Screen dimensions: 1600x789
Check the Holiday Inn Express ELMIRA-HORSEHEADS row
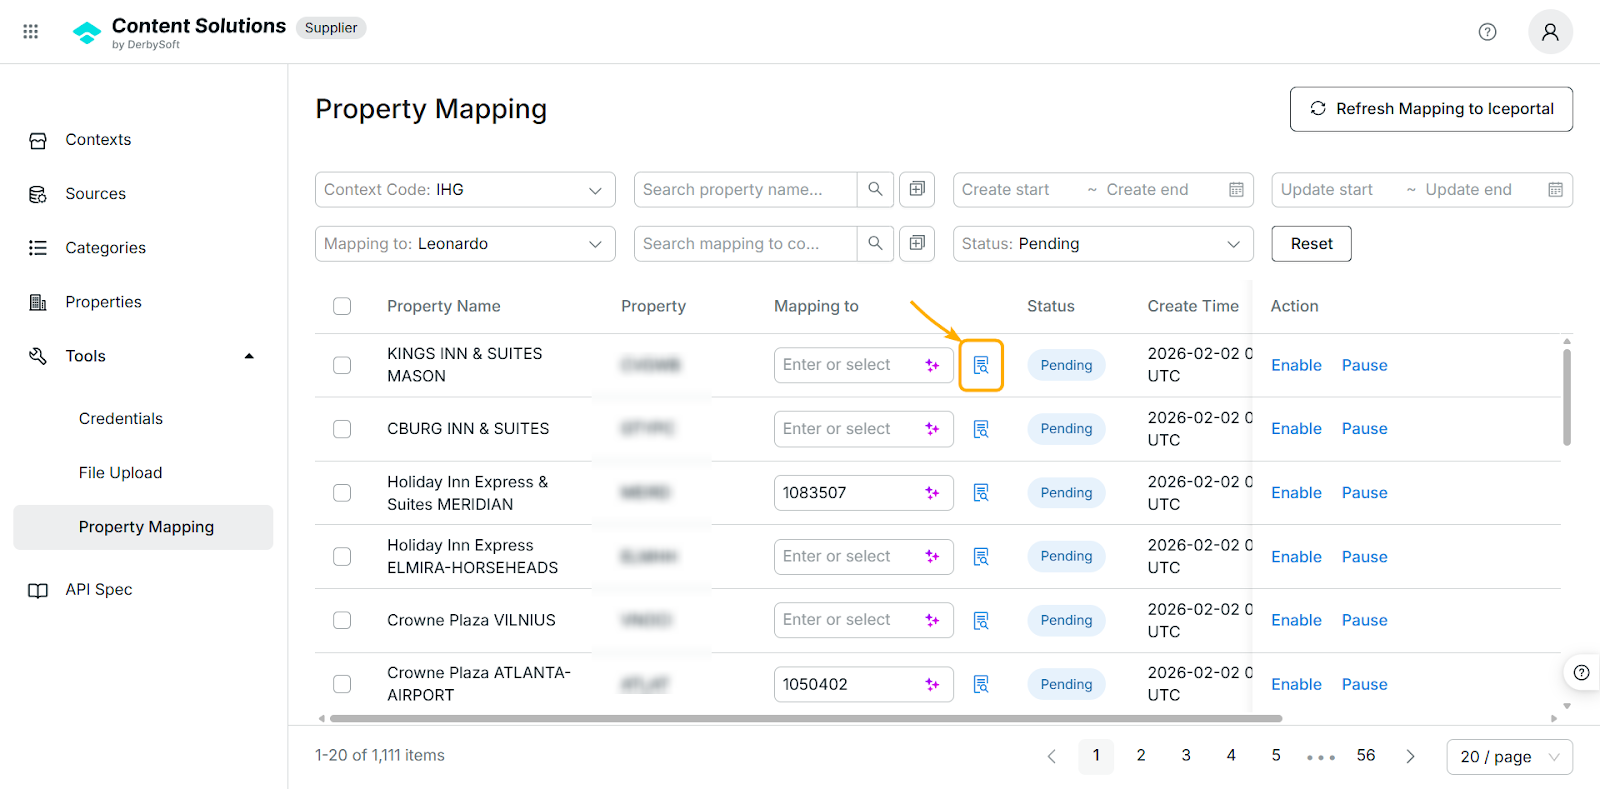(x=342, y=556)
